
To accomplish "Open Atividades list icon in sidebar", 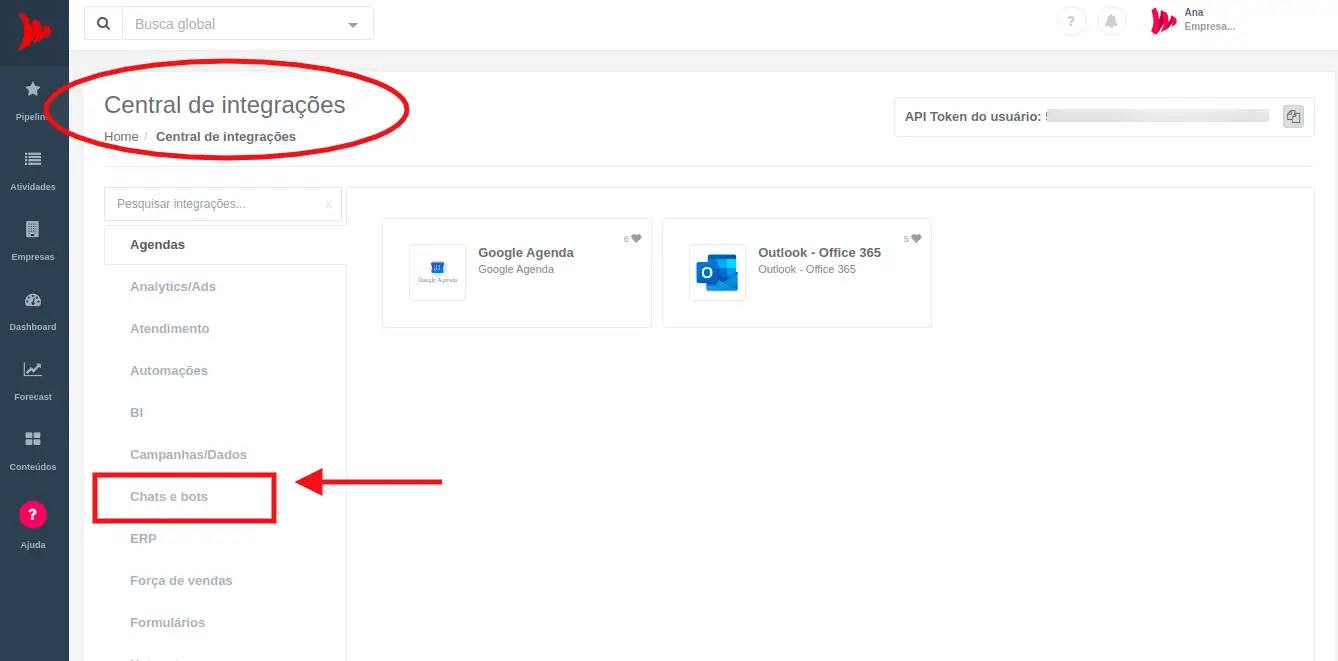I will (x=33, y=160).
